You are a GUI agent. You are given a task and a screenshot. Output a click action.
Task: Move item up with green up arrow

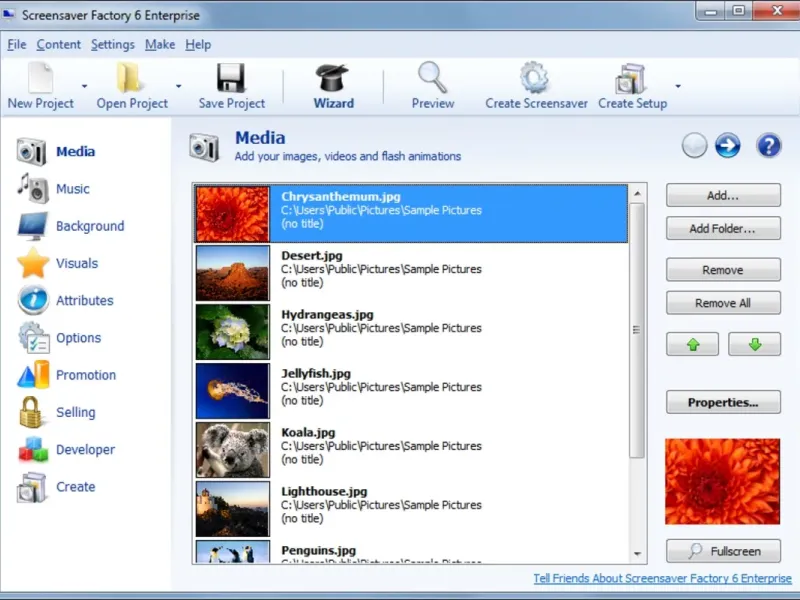[692, 344]
